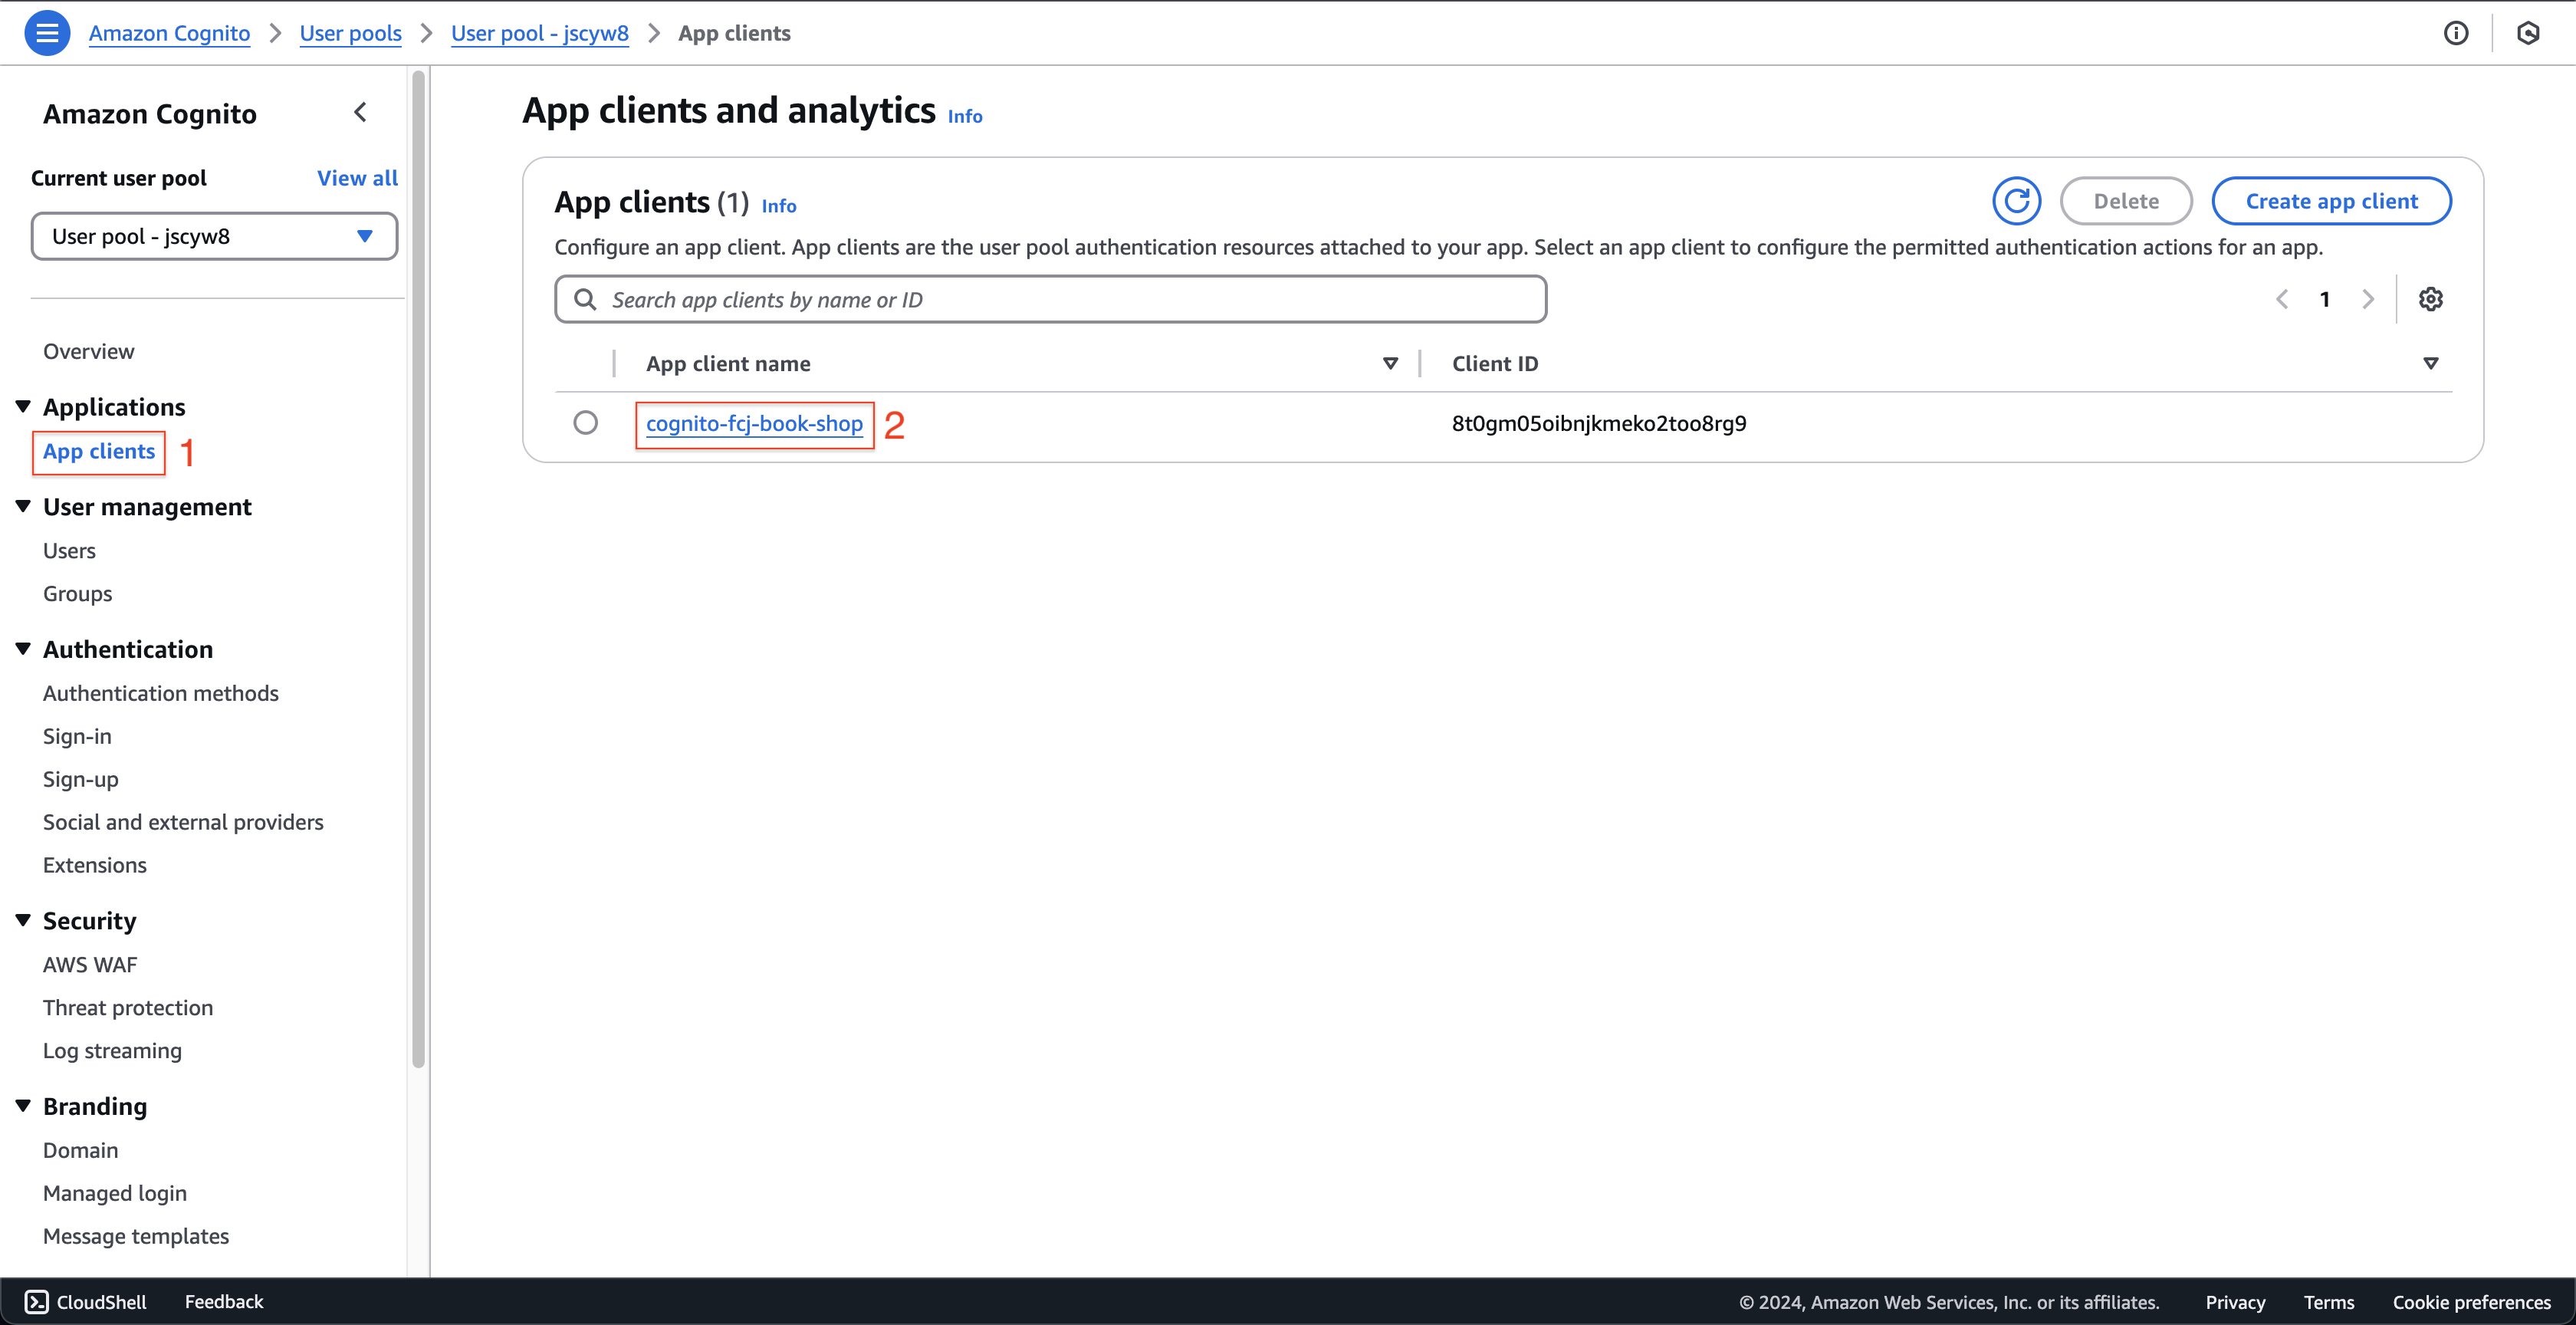Open the cognito-fcj-book-shop app client
Image resolution: width=2576 pixels, height=1325 pixels.
pyautogui.click(x=755, y=422)
